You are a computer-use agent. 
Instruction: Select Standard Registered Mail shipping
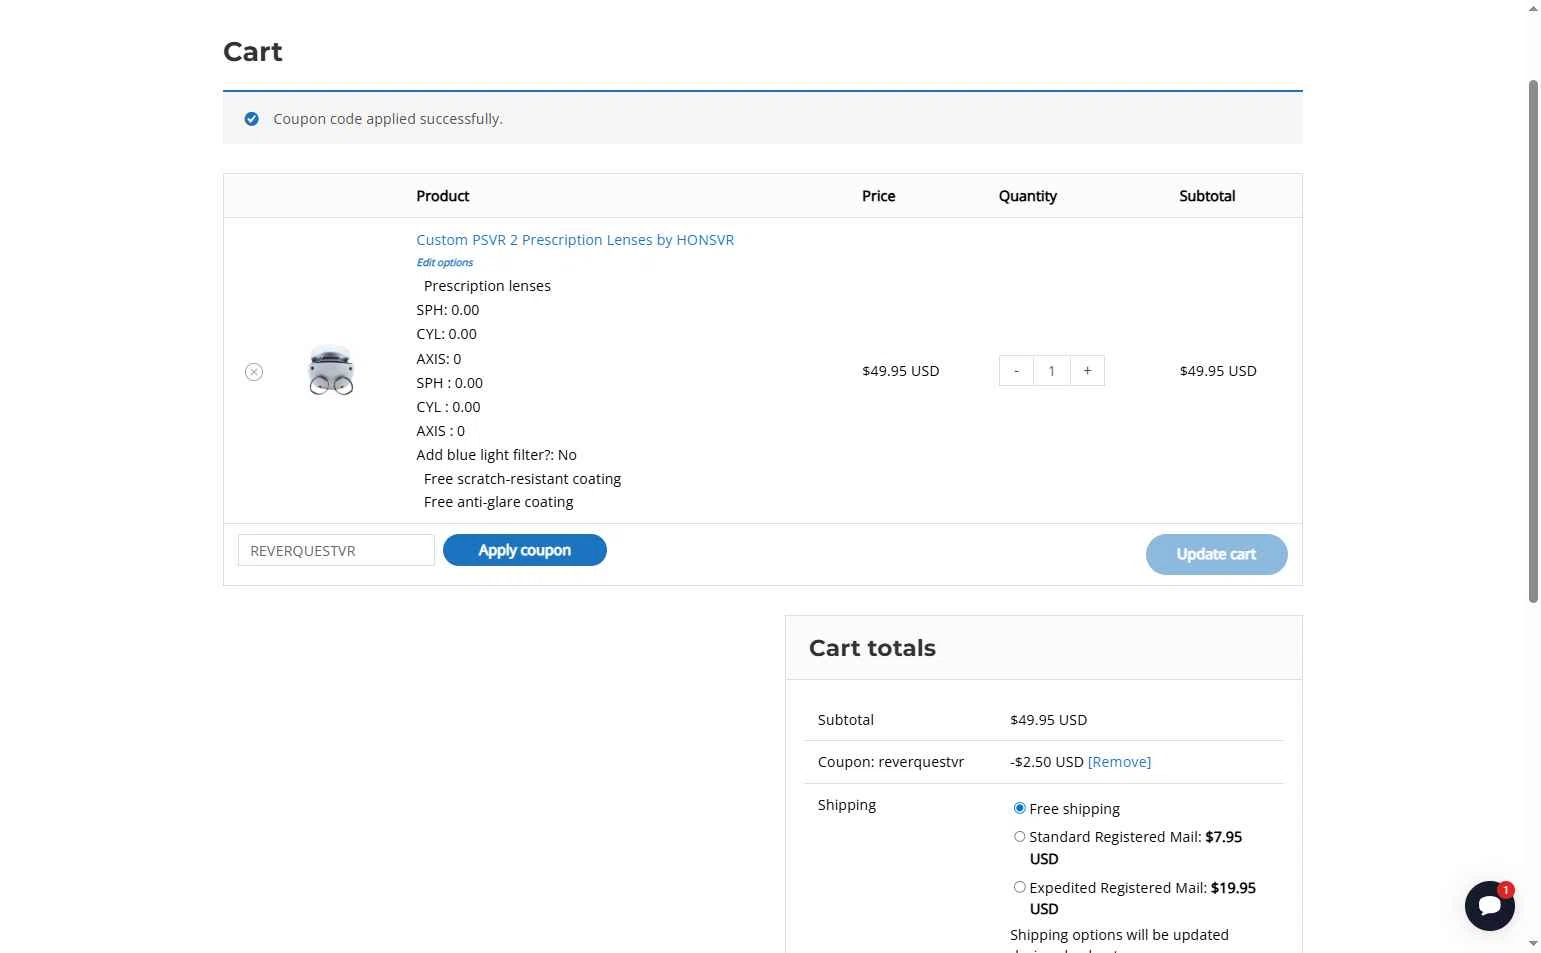[1019, 837]
